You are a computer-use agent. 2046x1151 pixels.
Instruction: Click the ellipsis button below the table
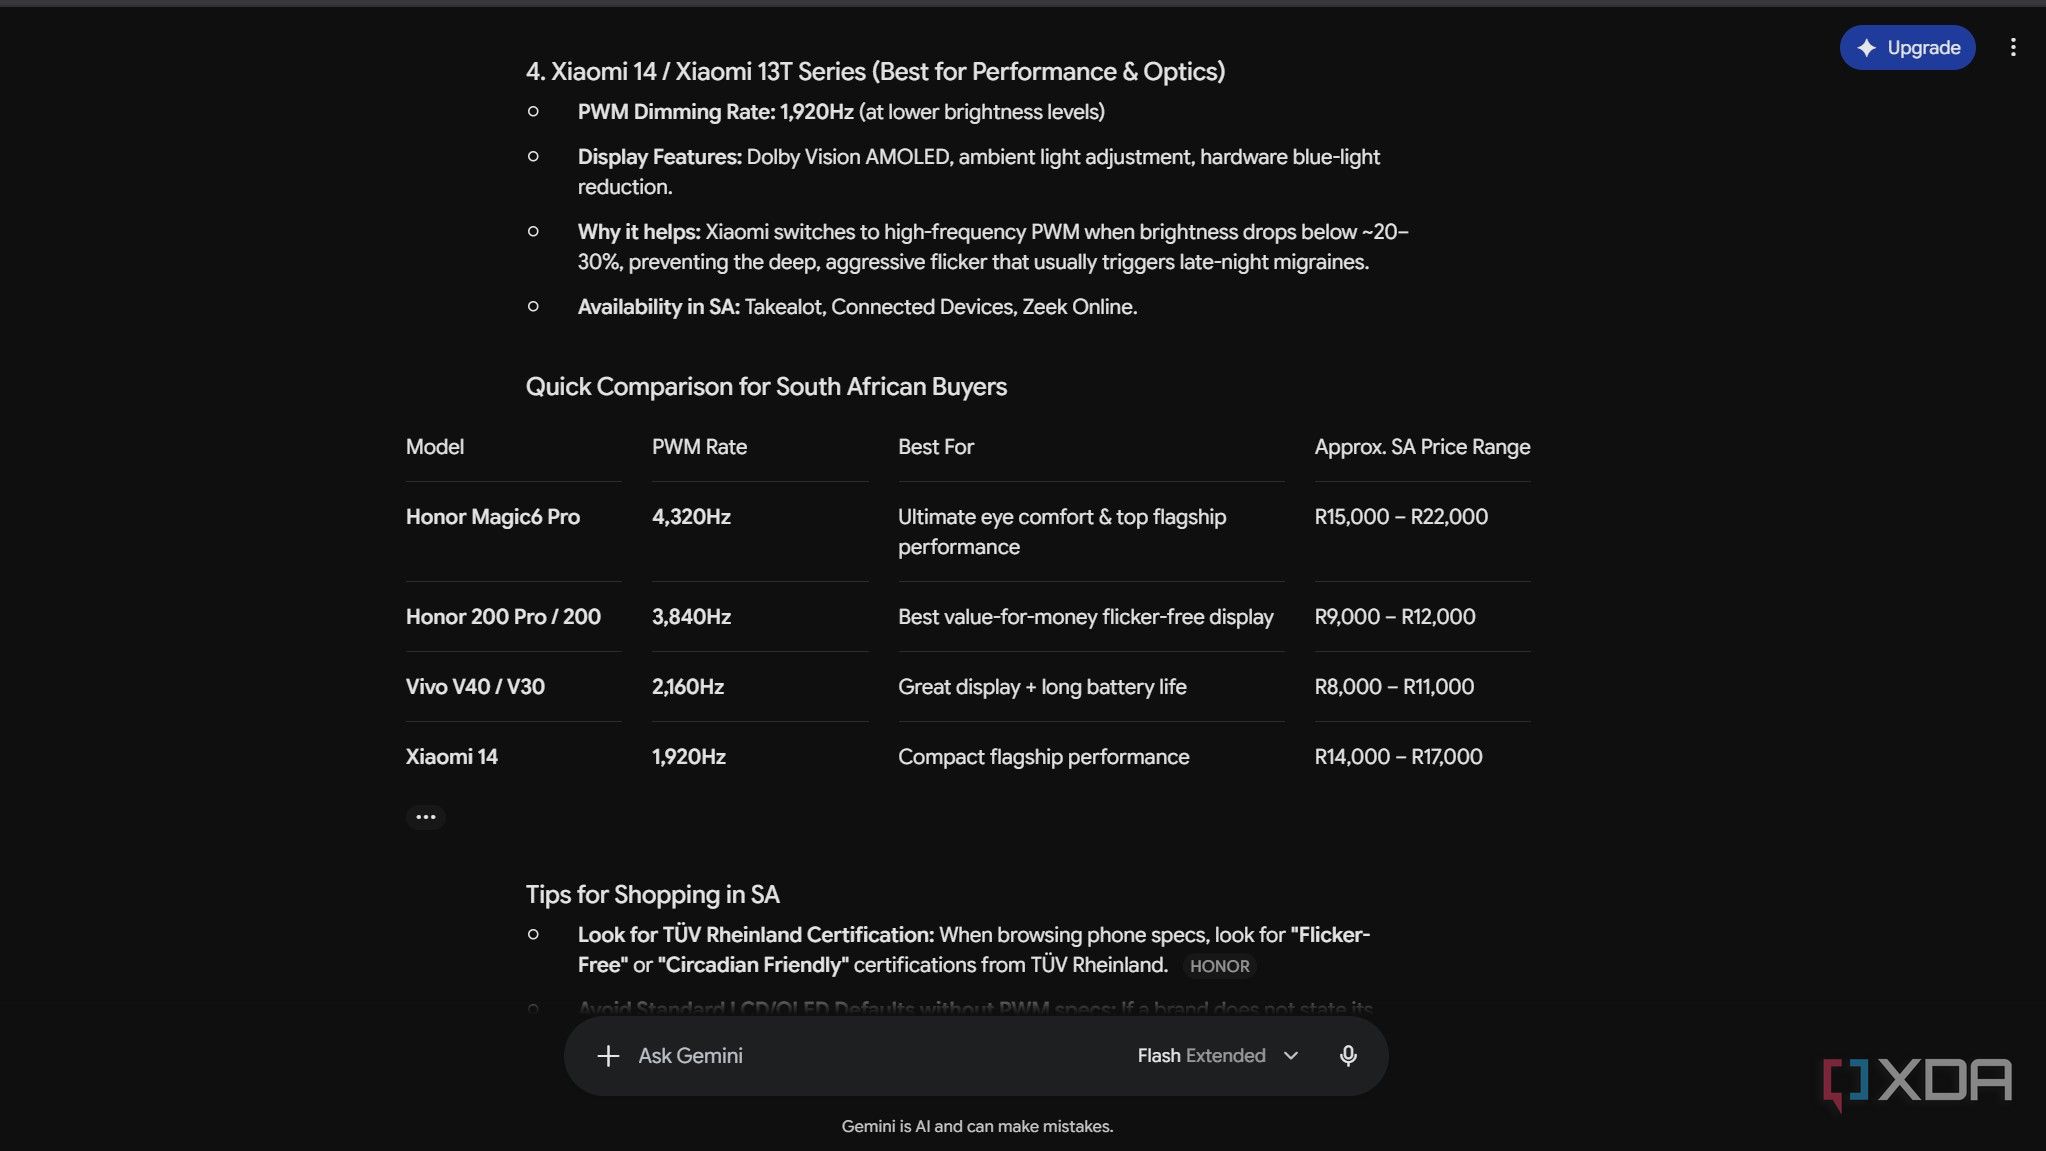click(x=426, y=817)
